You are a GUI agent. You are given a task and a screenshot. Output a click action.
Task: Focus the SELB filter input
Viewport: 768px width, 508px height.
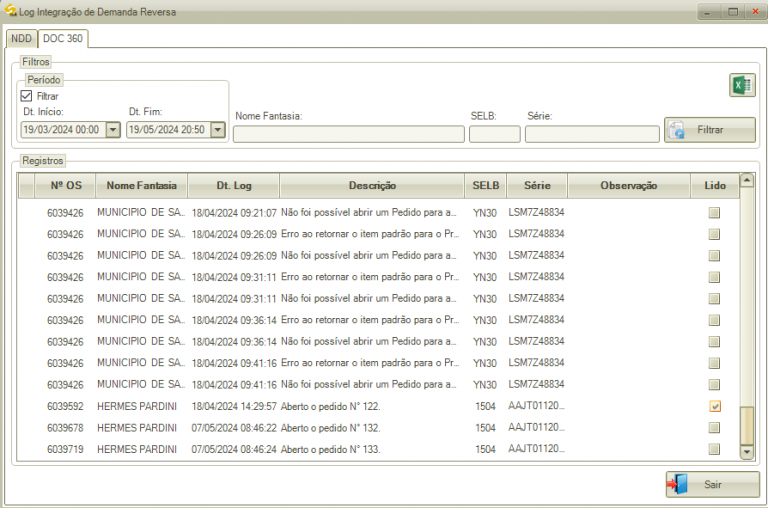pyautogui.click(x=494, y=134)
